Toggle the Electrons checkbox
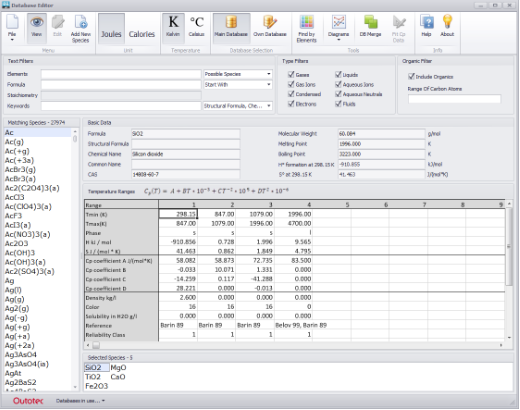The height and width of the screenshot is (410, 520). coord(291,104)
